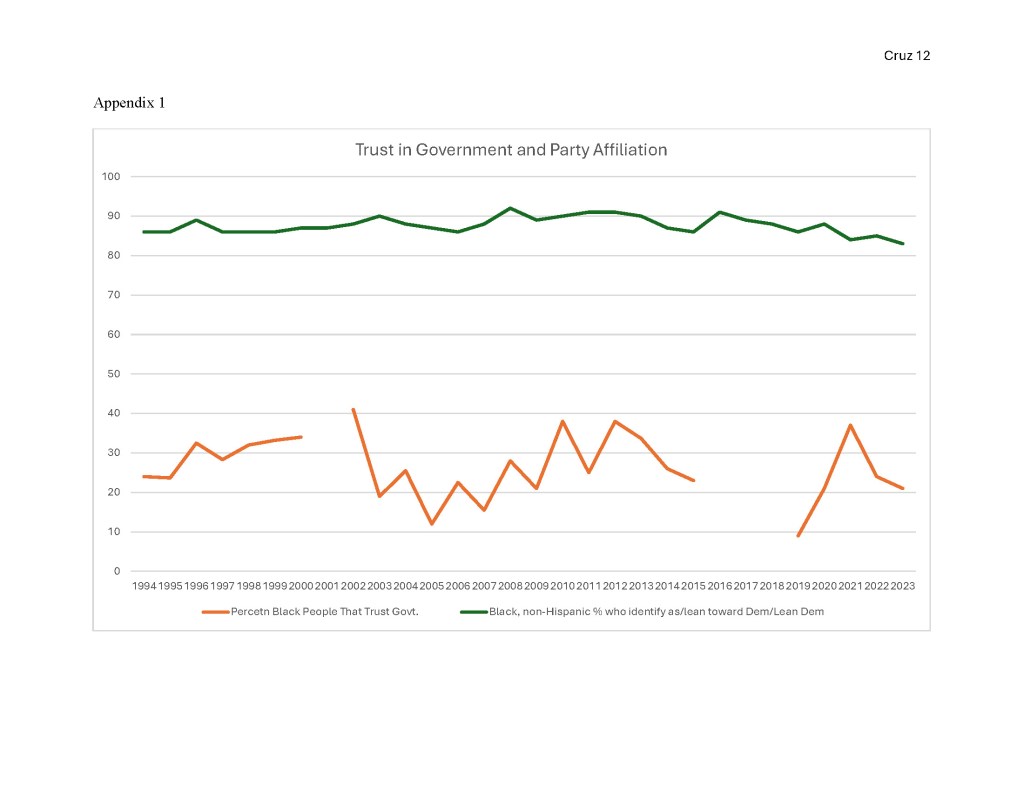The height and width of the screenshot is (791, 1024).
Task: Click the 2016 label on the x-axis
Action: point(720,585)
